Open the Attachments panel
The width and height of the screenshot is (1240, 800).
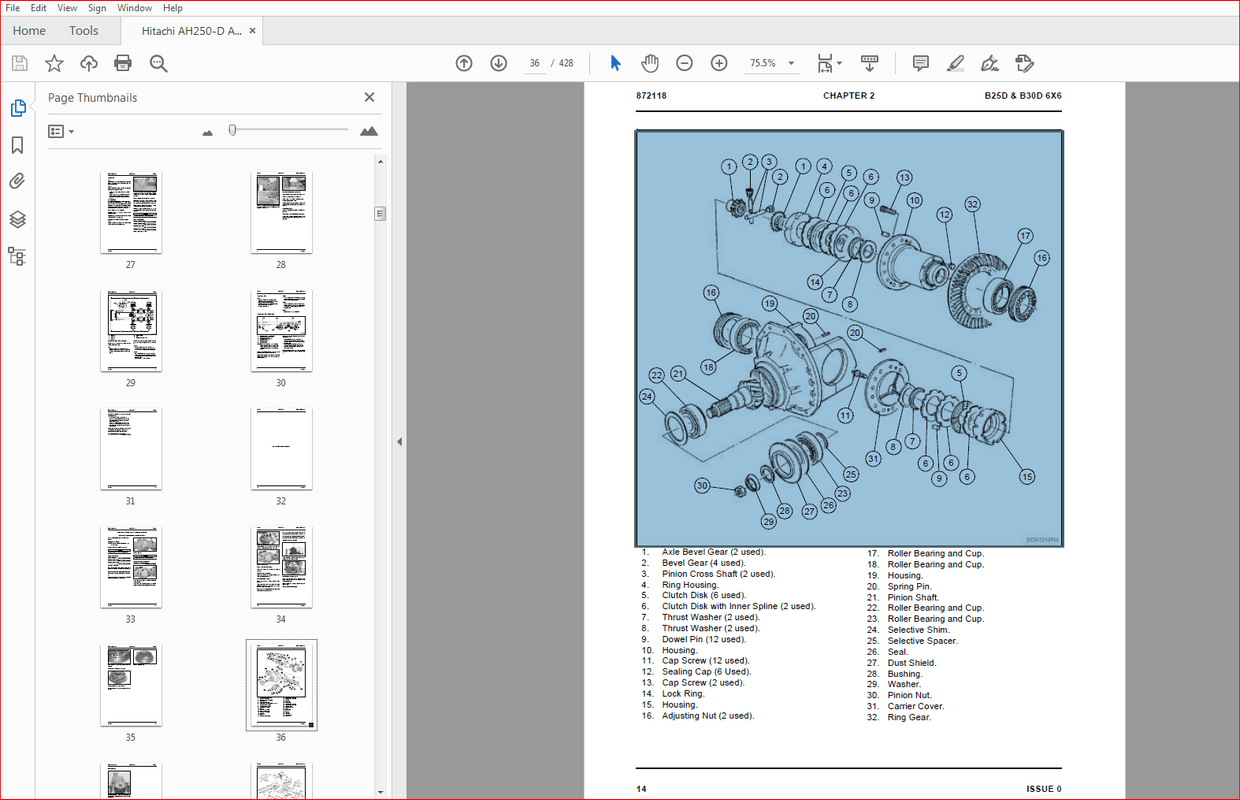point(18,181)
